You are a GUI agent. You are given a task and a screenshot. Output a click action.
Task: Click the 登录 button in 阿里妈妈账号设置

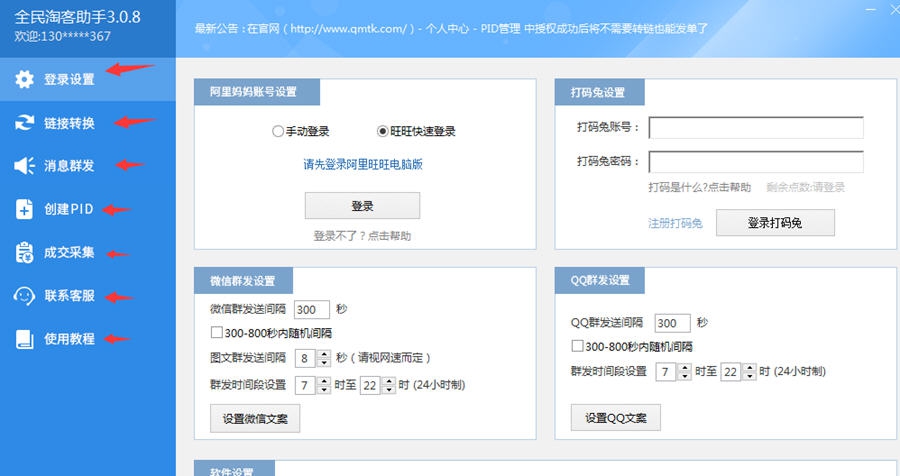click(362, 206)
